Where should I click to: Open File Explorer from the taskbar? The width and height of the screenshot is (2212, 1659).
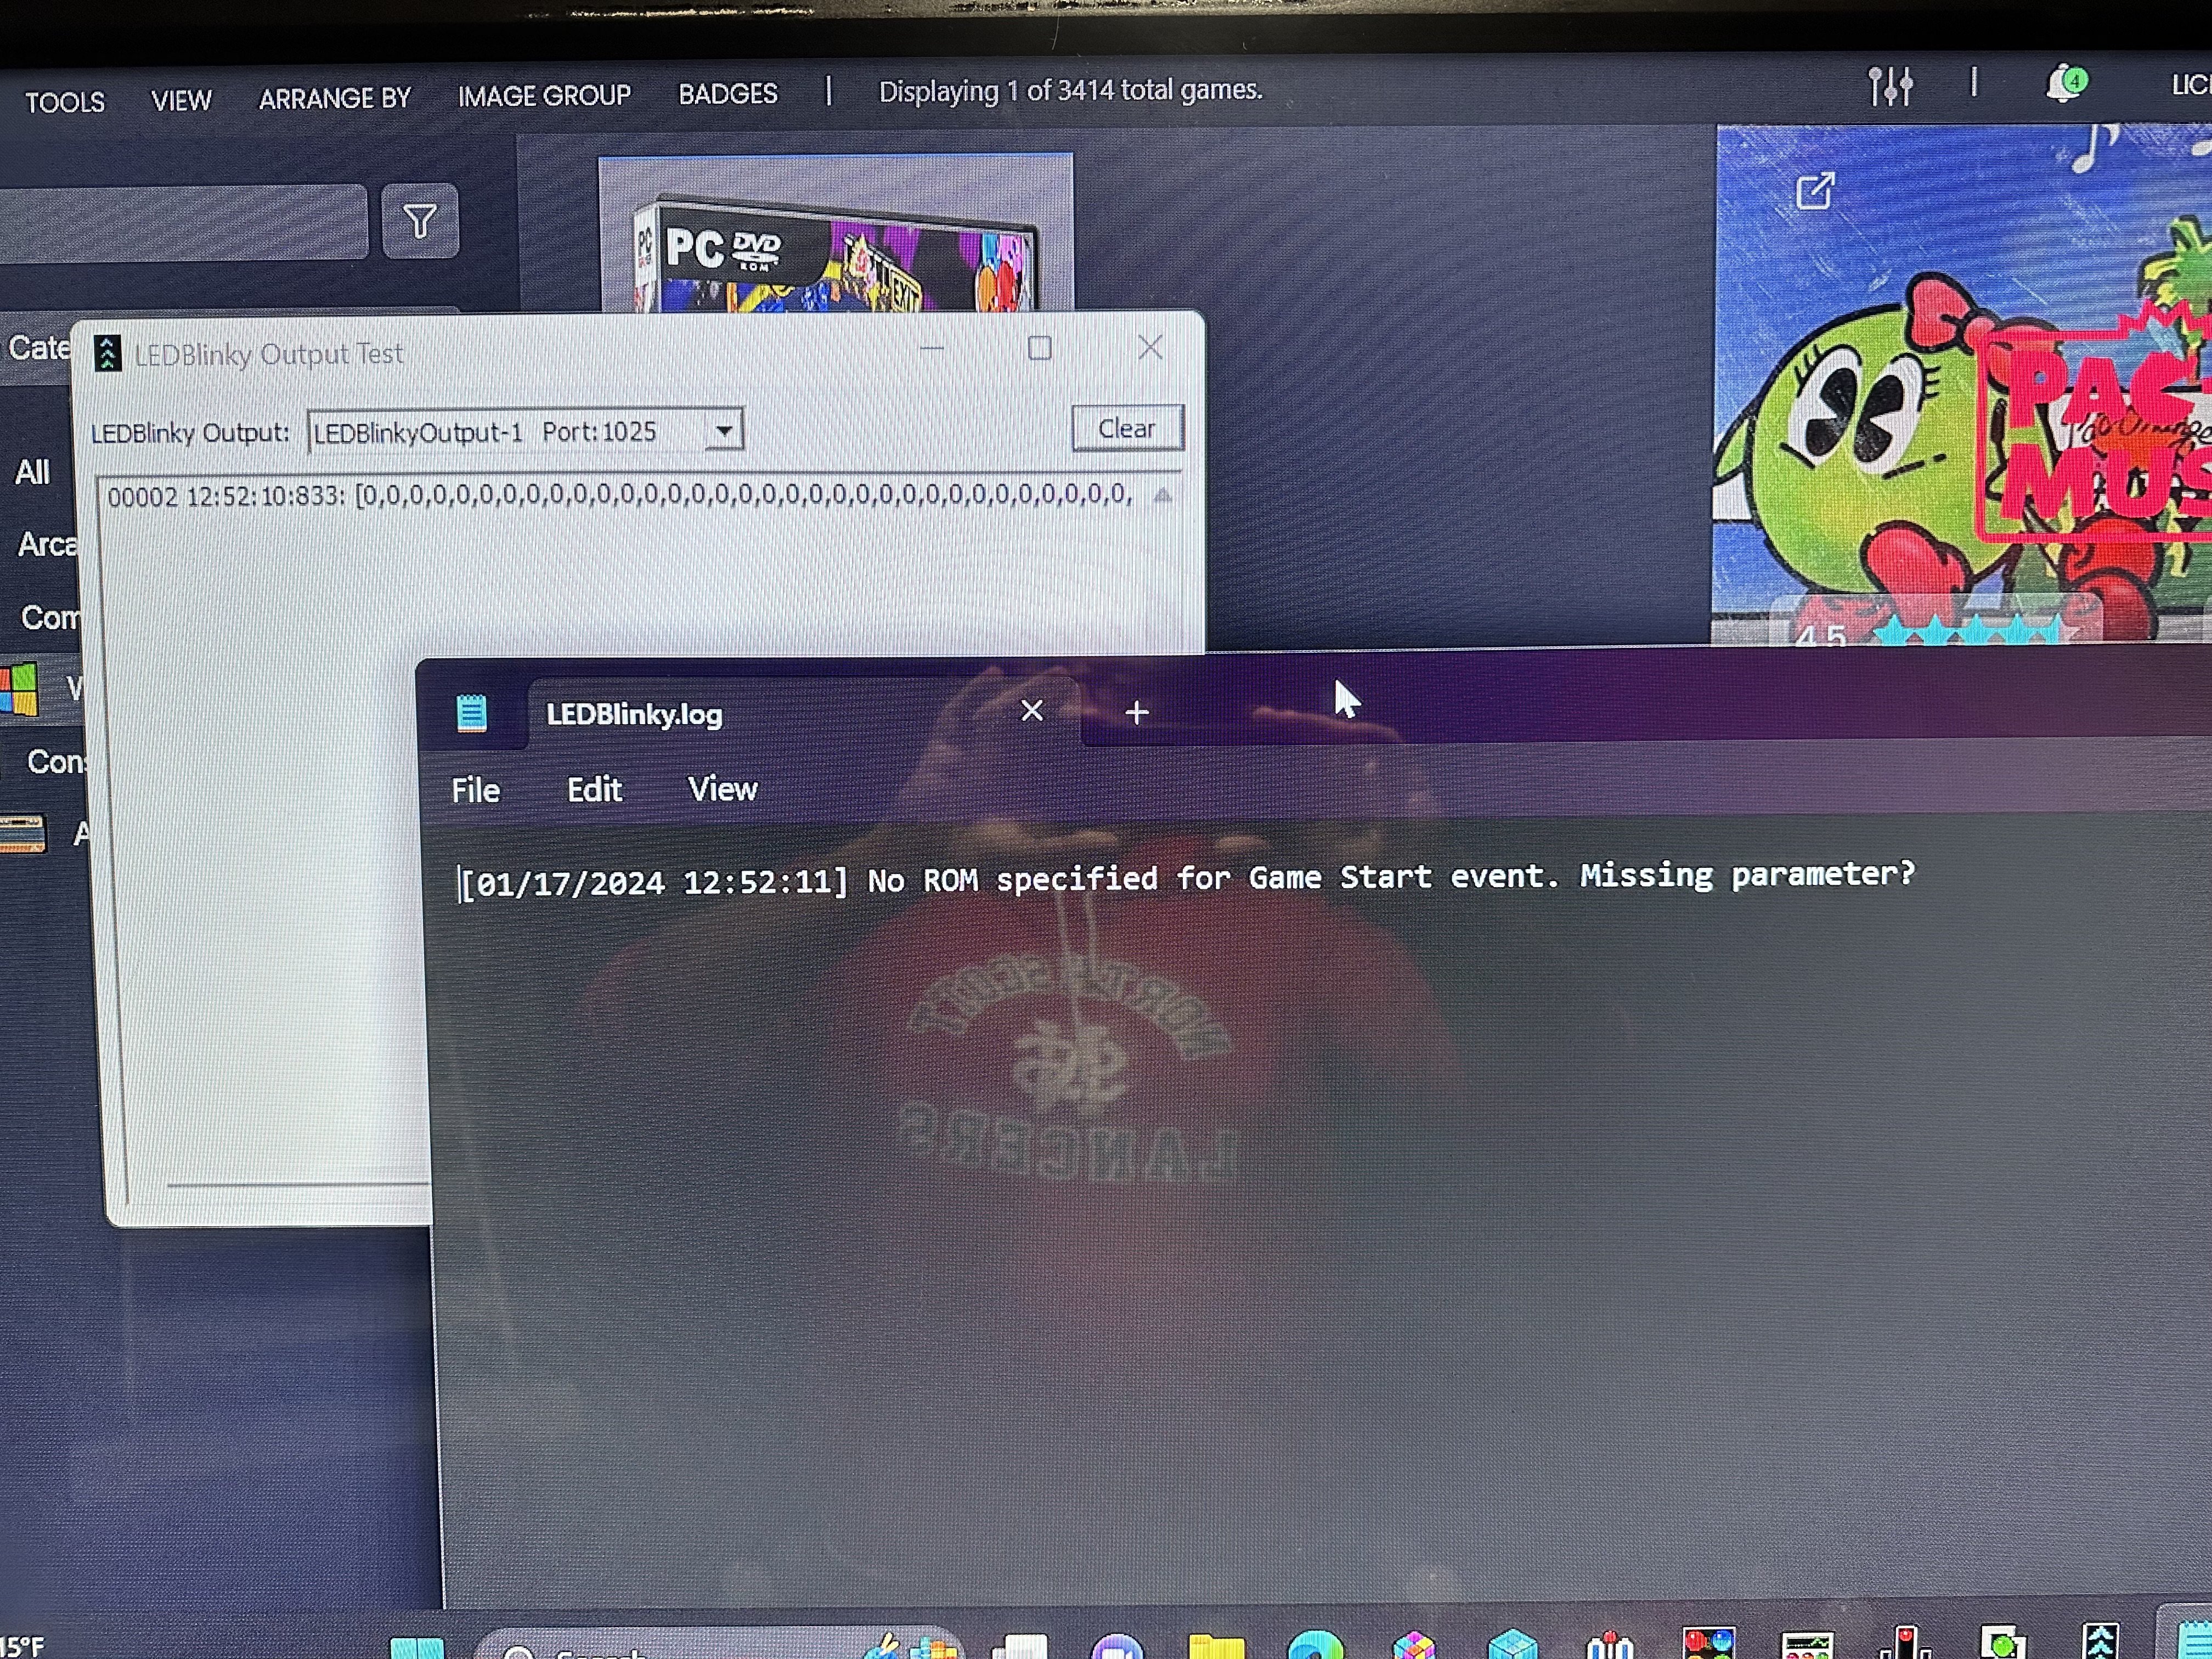[1217, 1647]
